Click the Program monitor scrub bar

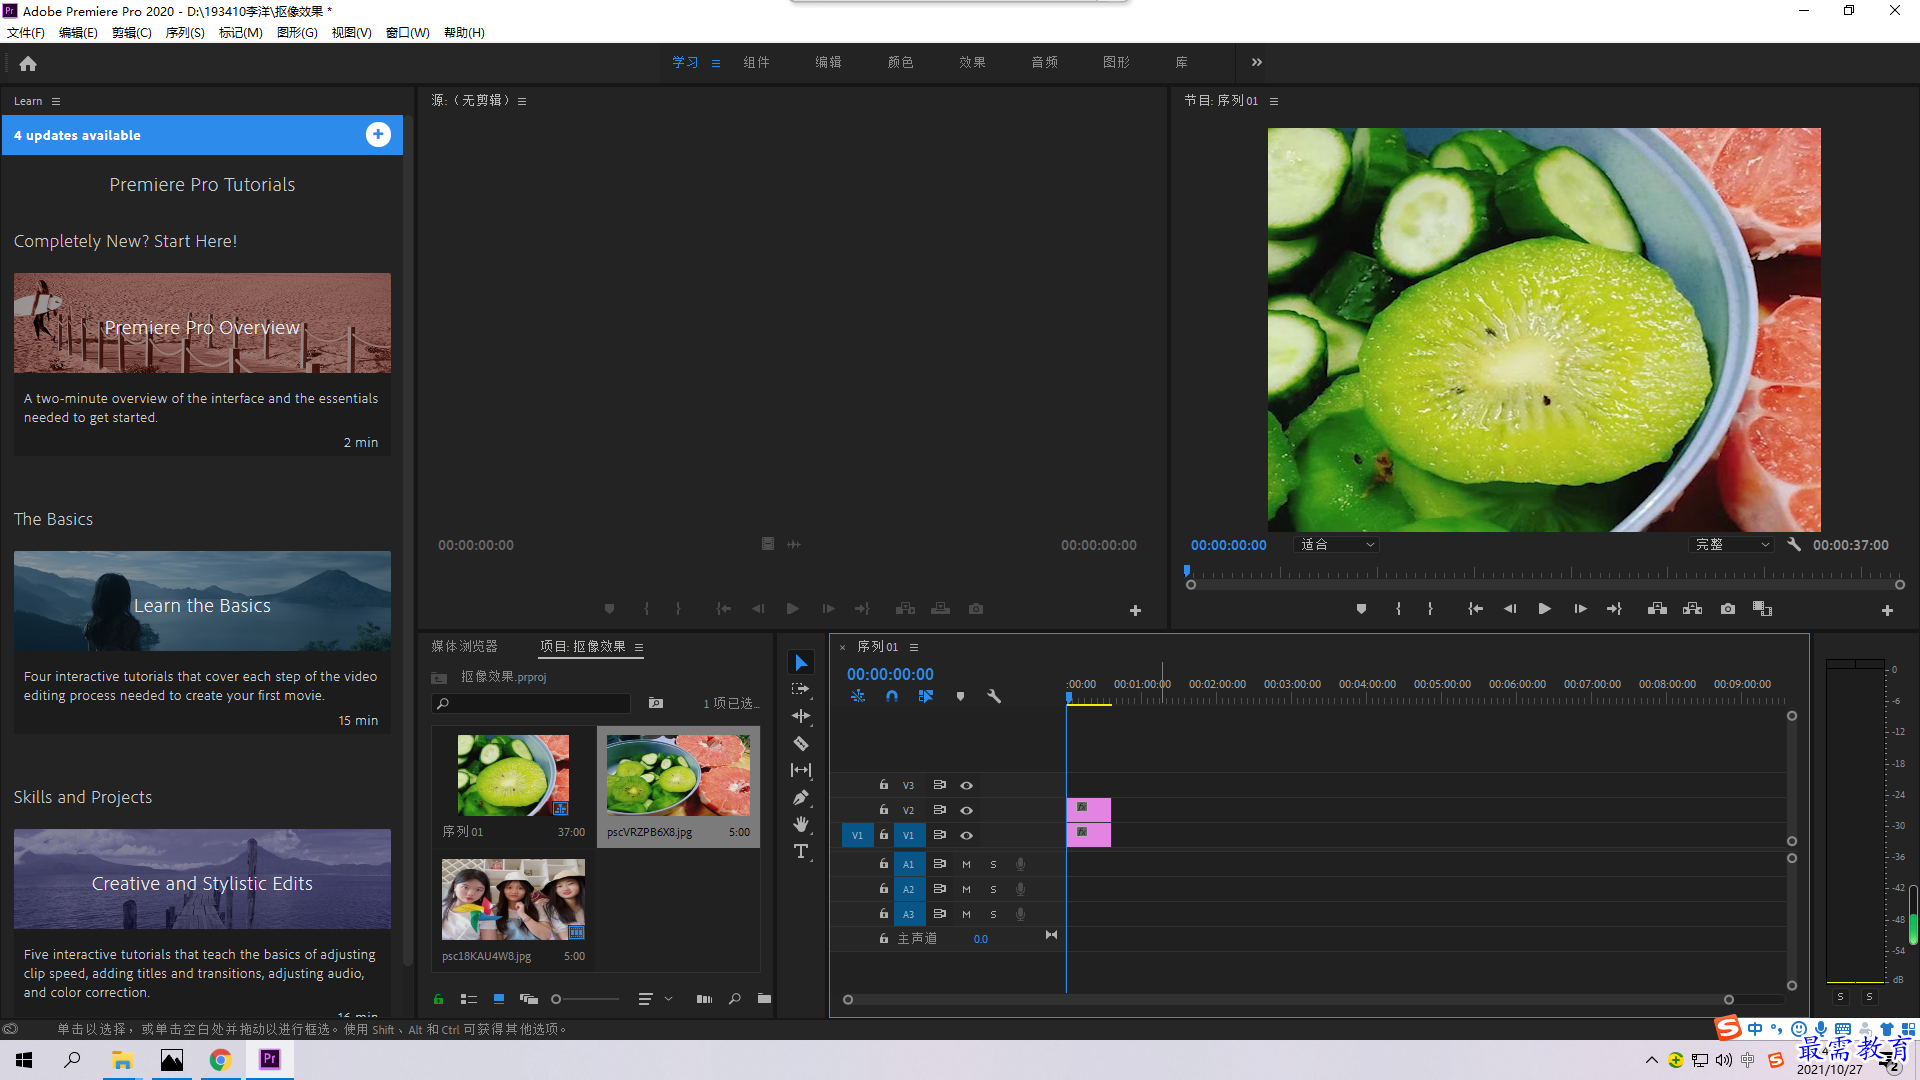click(1544, 574)
